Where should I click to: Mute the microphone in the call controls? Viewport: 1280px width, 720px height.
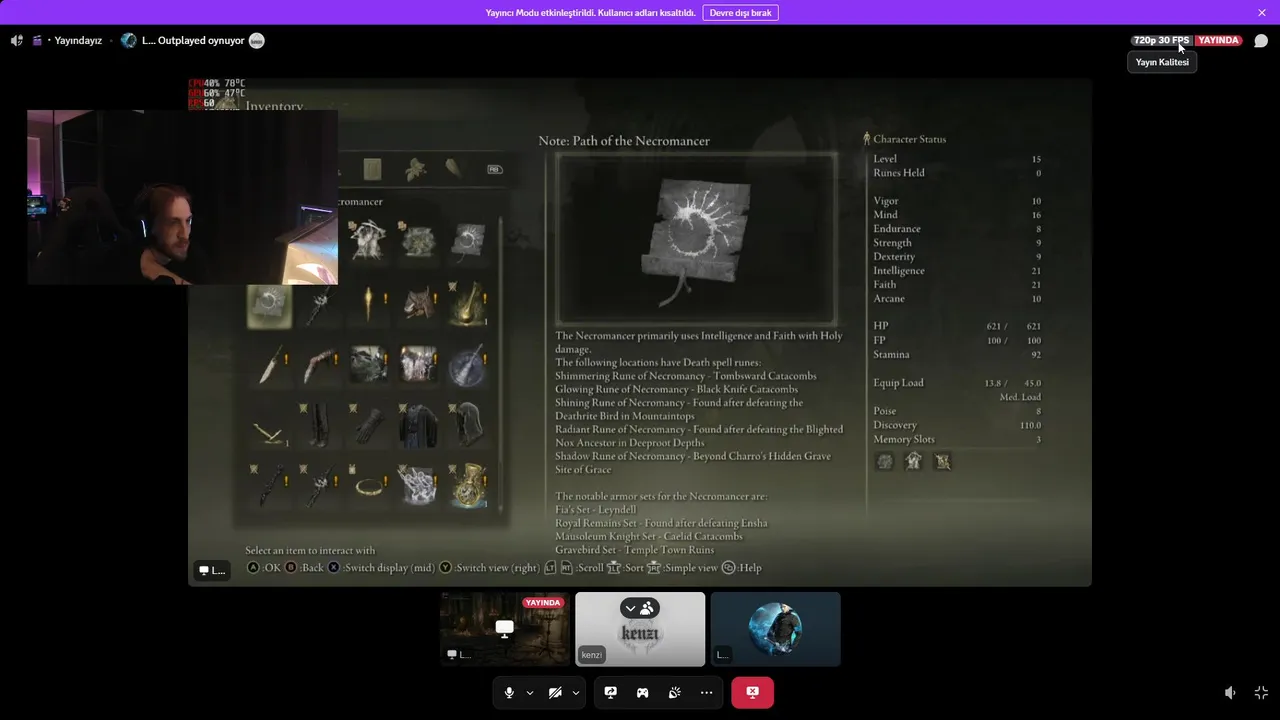click(x=509, y=693)
